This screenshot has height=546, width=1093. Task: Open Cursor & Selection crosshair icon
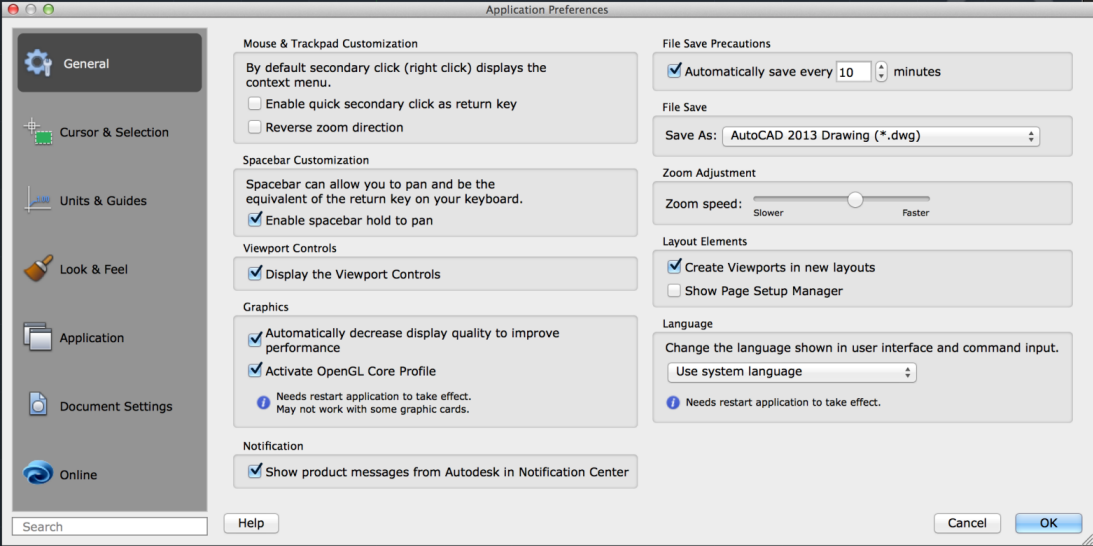[38, 132]
